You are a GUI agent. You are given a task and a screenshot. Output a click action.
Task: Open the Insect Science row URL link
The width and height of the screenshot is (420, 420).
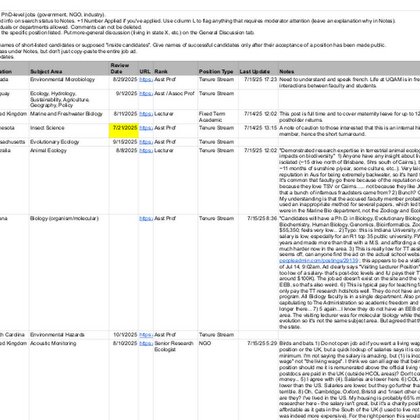point(146,128)
